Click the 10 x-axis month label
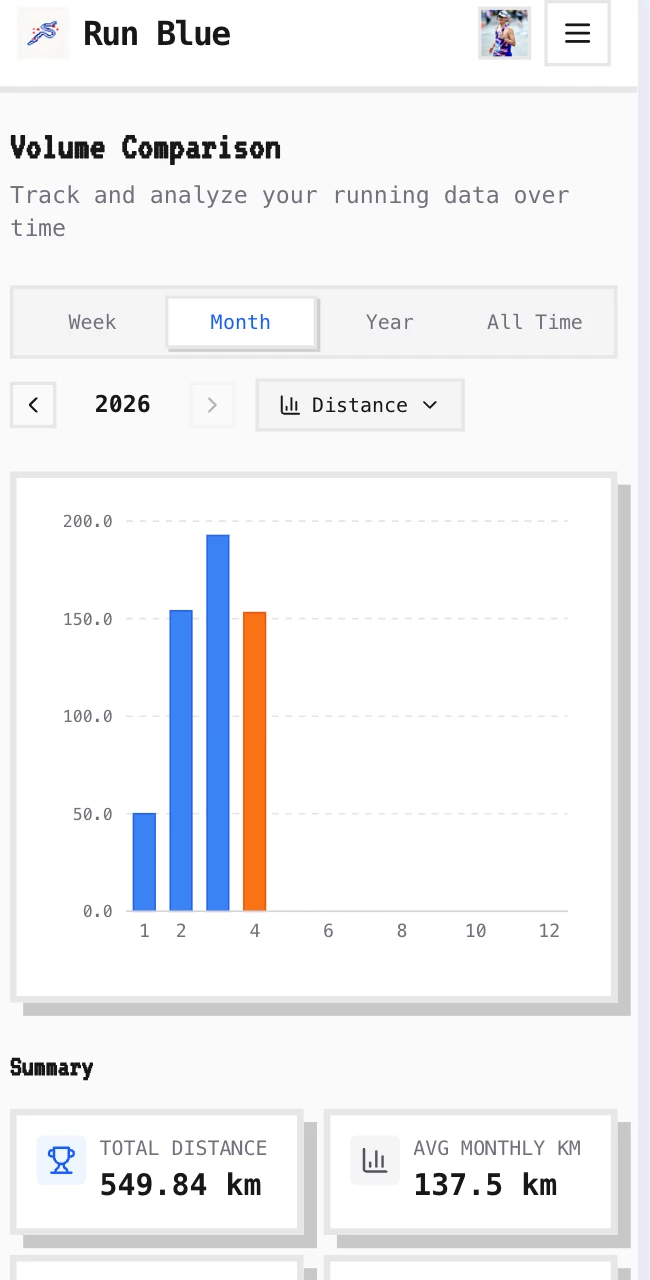Image resolution: width=650 pixels, height=1280 pixels. coord(476,931)
